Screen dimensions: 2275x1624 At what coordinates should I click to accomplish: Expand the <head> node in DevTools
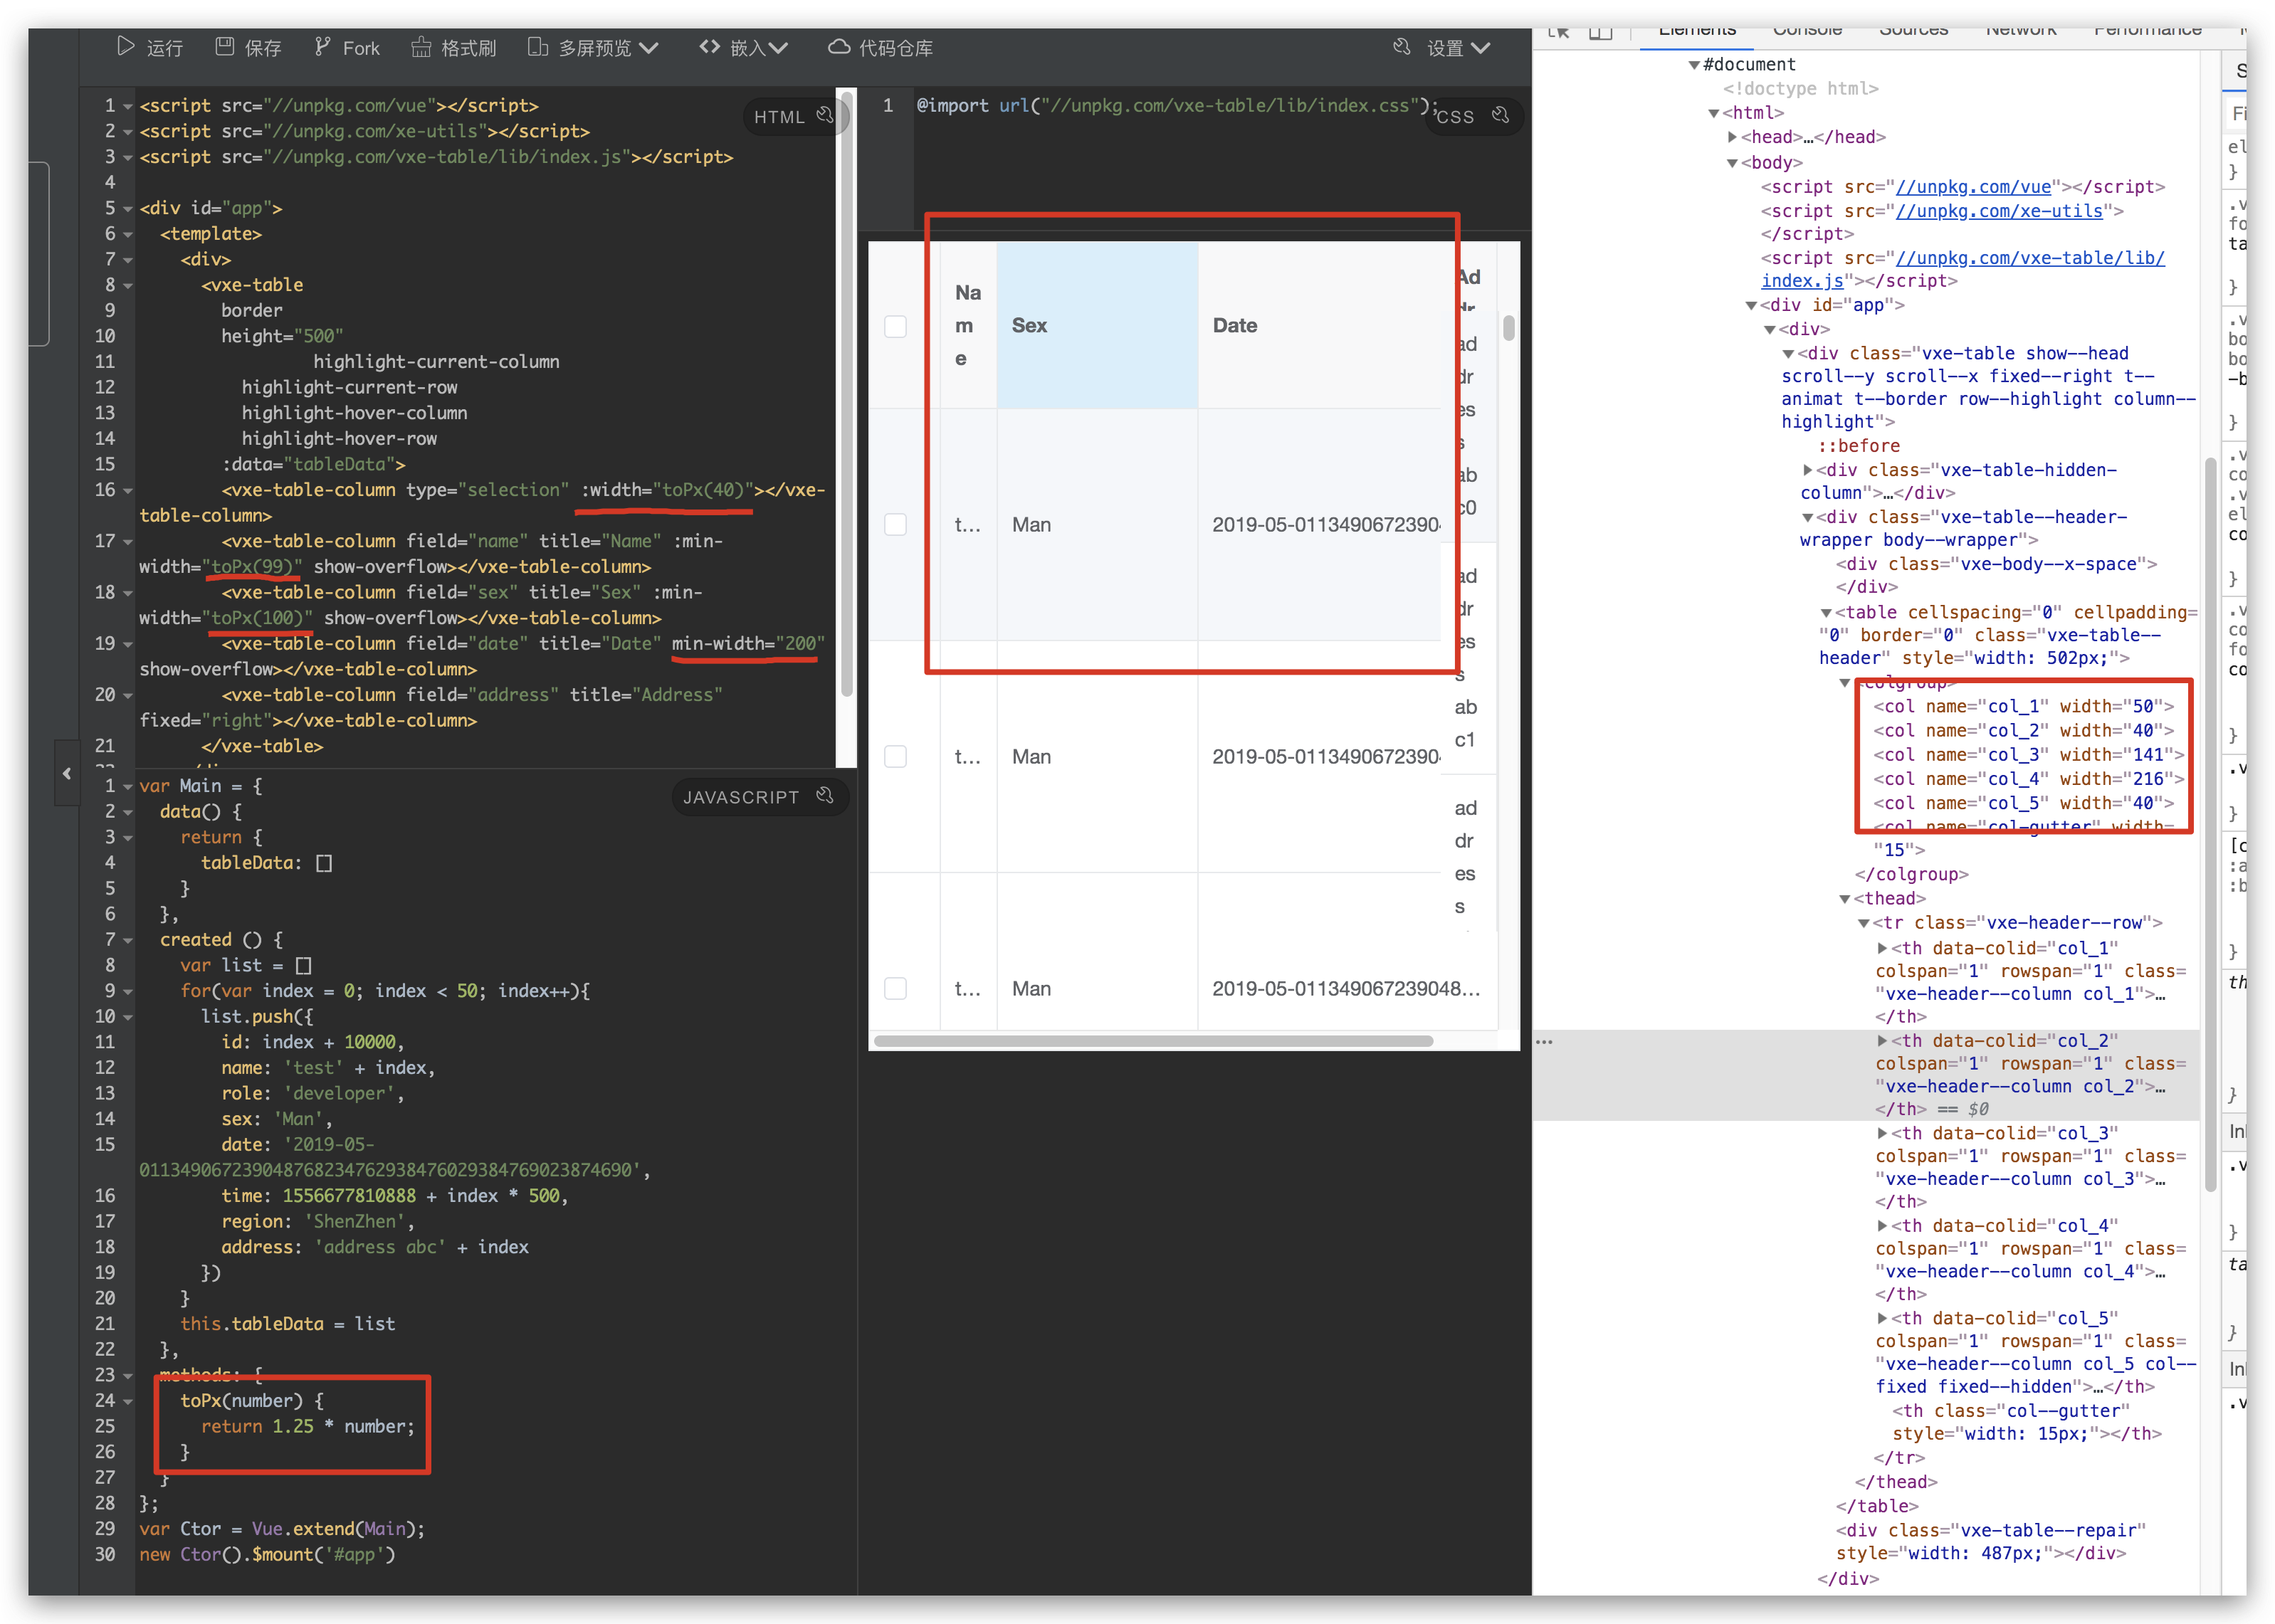pyautogui.click(x=1732, y=137)
